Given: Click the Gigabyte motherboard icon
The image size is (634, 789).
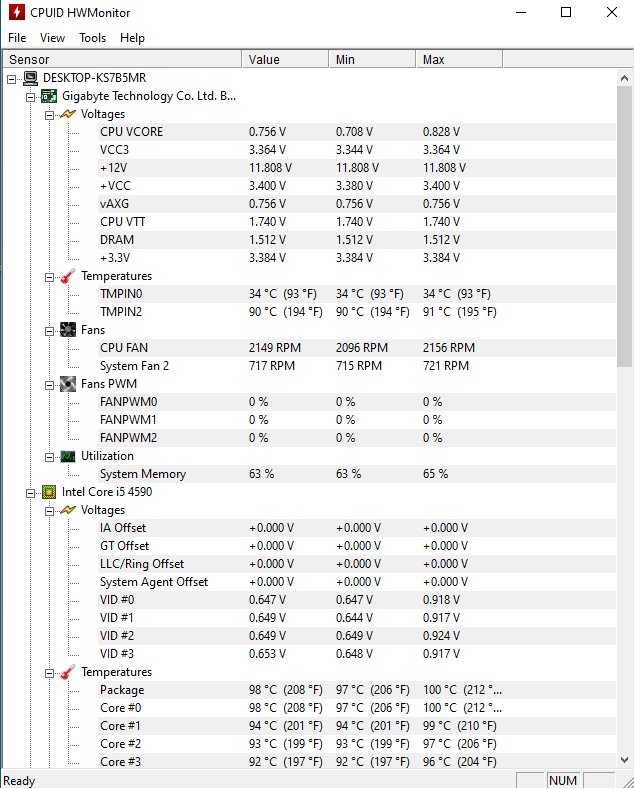Looking at the screenshot, I should click(49, 96).
